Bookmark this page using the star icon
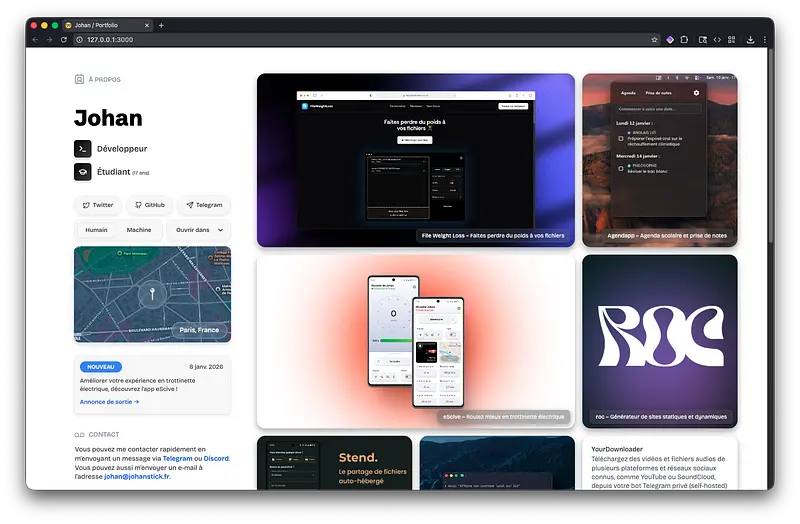800x524 pixels. 655,40
